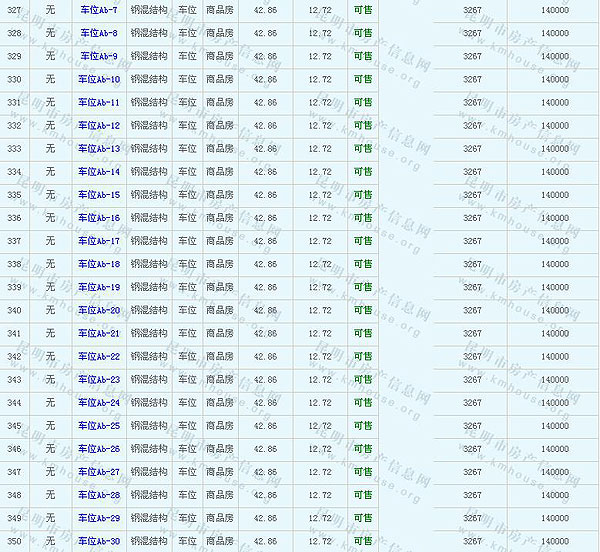This screenshot has height=552, width=600.
Task: Click the 车位Ab-26 link
Action: pyautogui.click(x=99, y=449)
